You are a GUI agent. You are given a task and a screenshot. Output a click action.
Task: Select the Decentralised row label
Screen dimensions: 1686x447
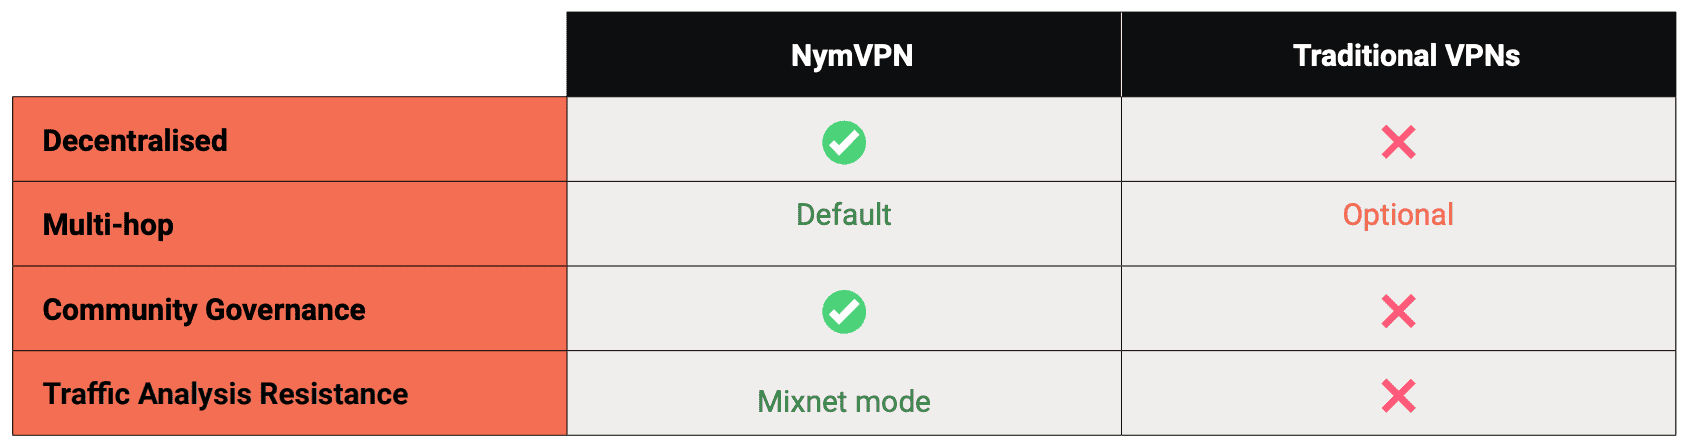(135, 141)
